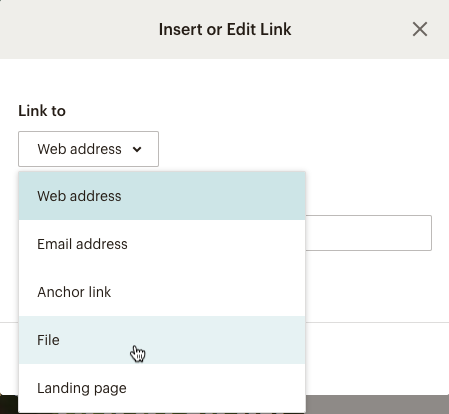449x414 pixels.
Task: Open the Link to dropdown
Action: click(x=88, y=149)
